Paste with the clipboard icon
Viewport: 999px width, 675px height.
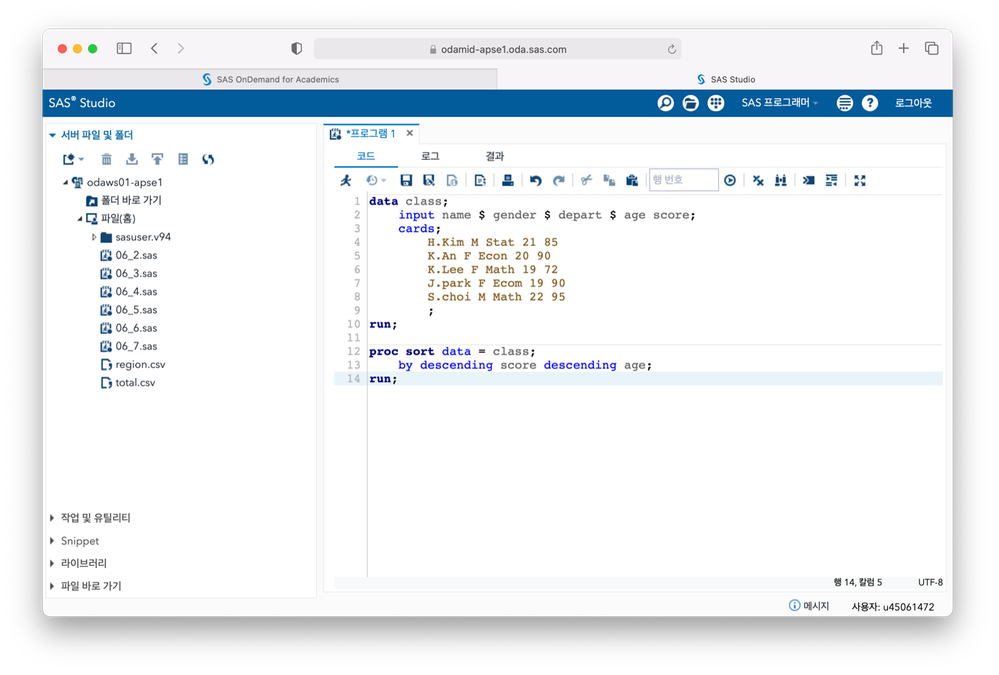coord(632,180)
